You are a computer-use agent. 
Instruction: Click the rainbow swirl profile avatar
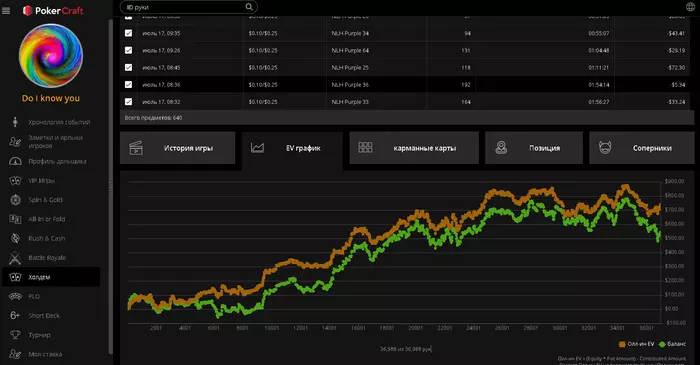[50, 56]
